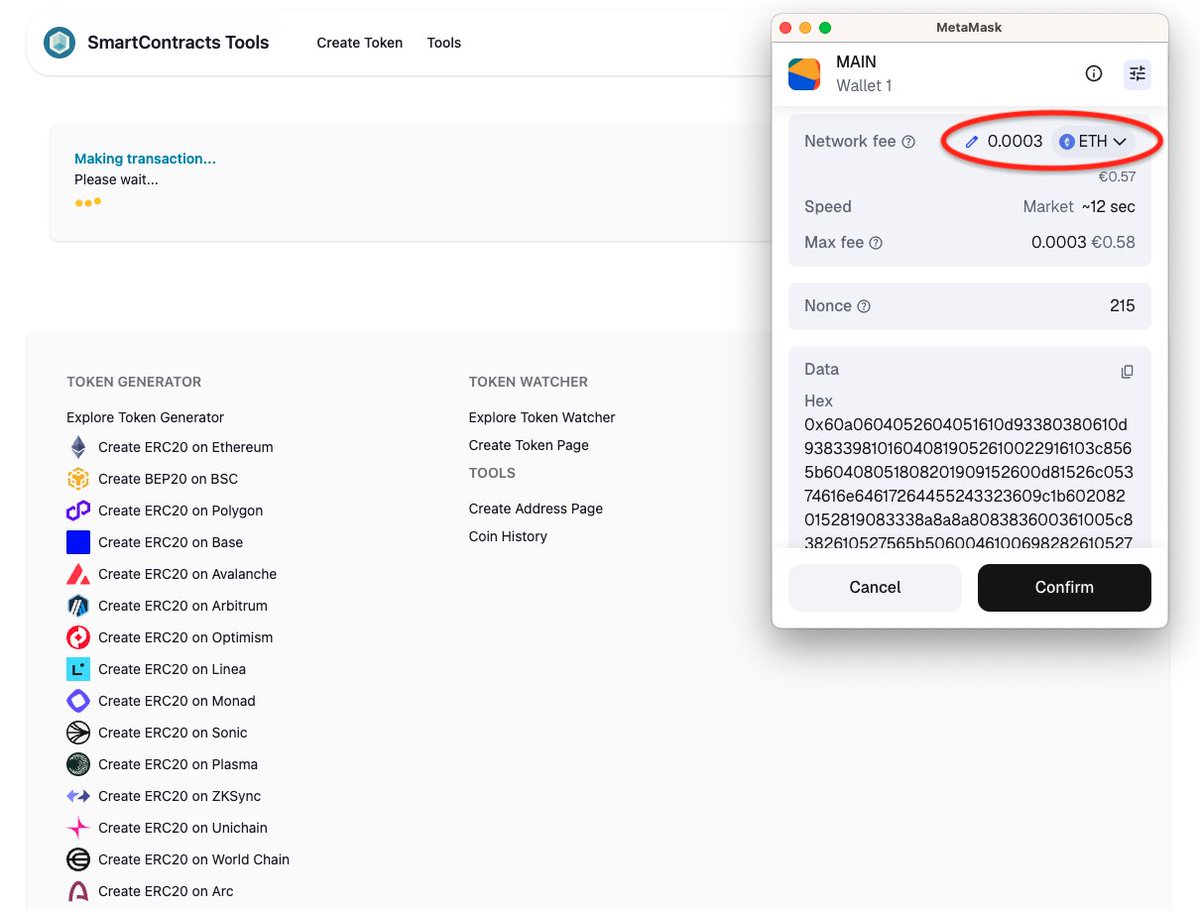
Task: Open Create ERC20 on Unichain link
Action: tap(183, 828)
